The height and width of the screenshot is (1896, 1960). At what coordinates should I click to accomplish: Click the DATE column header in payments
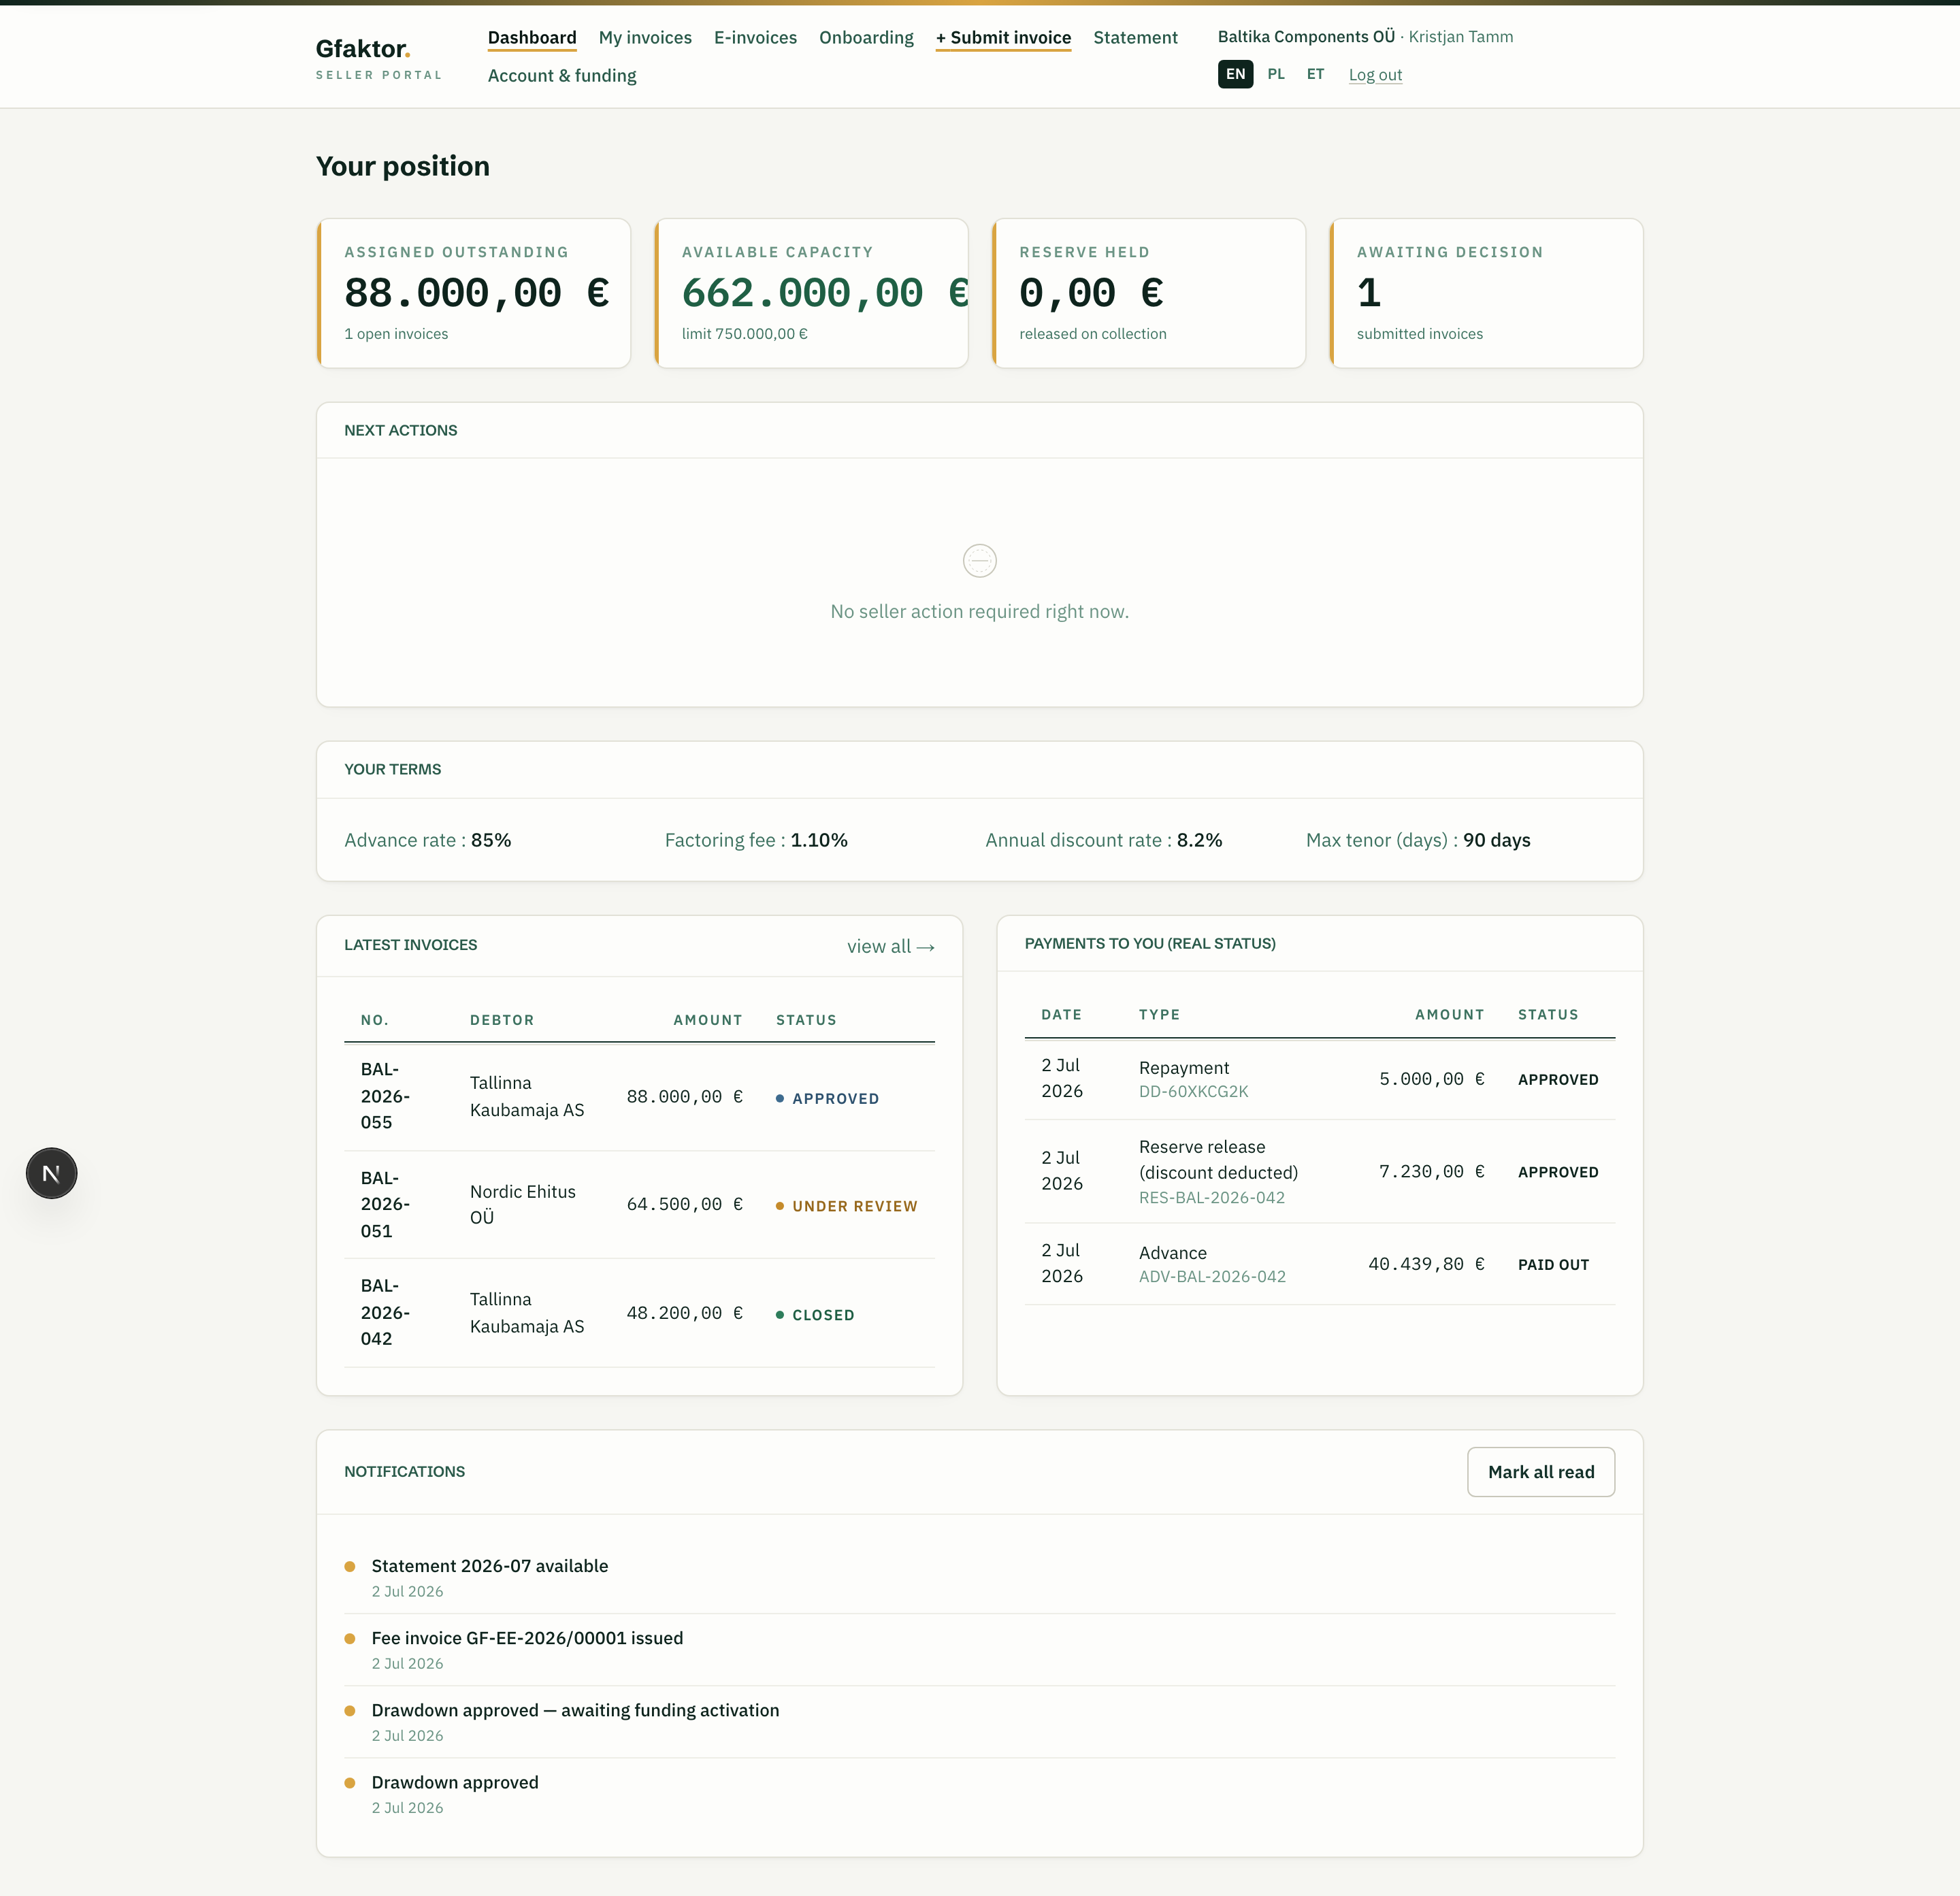(x=1061, y=1014)
